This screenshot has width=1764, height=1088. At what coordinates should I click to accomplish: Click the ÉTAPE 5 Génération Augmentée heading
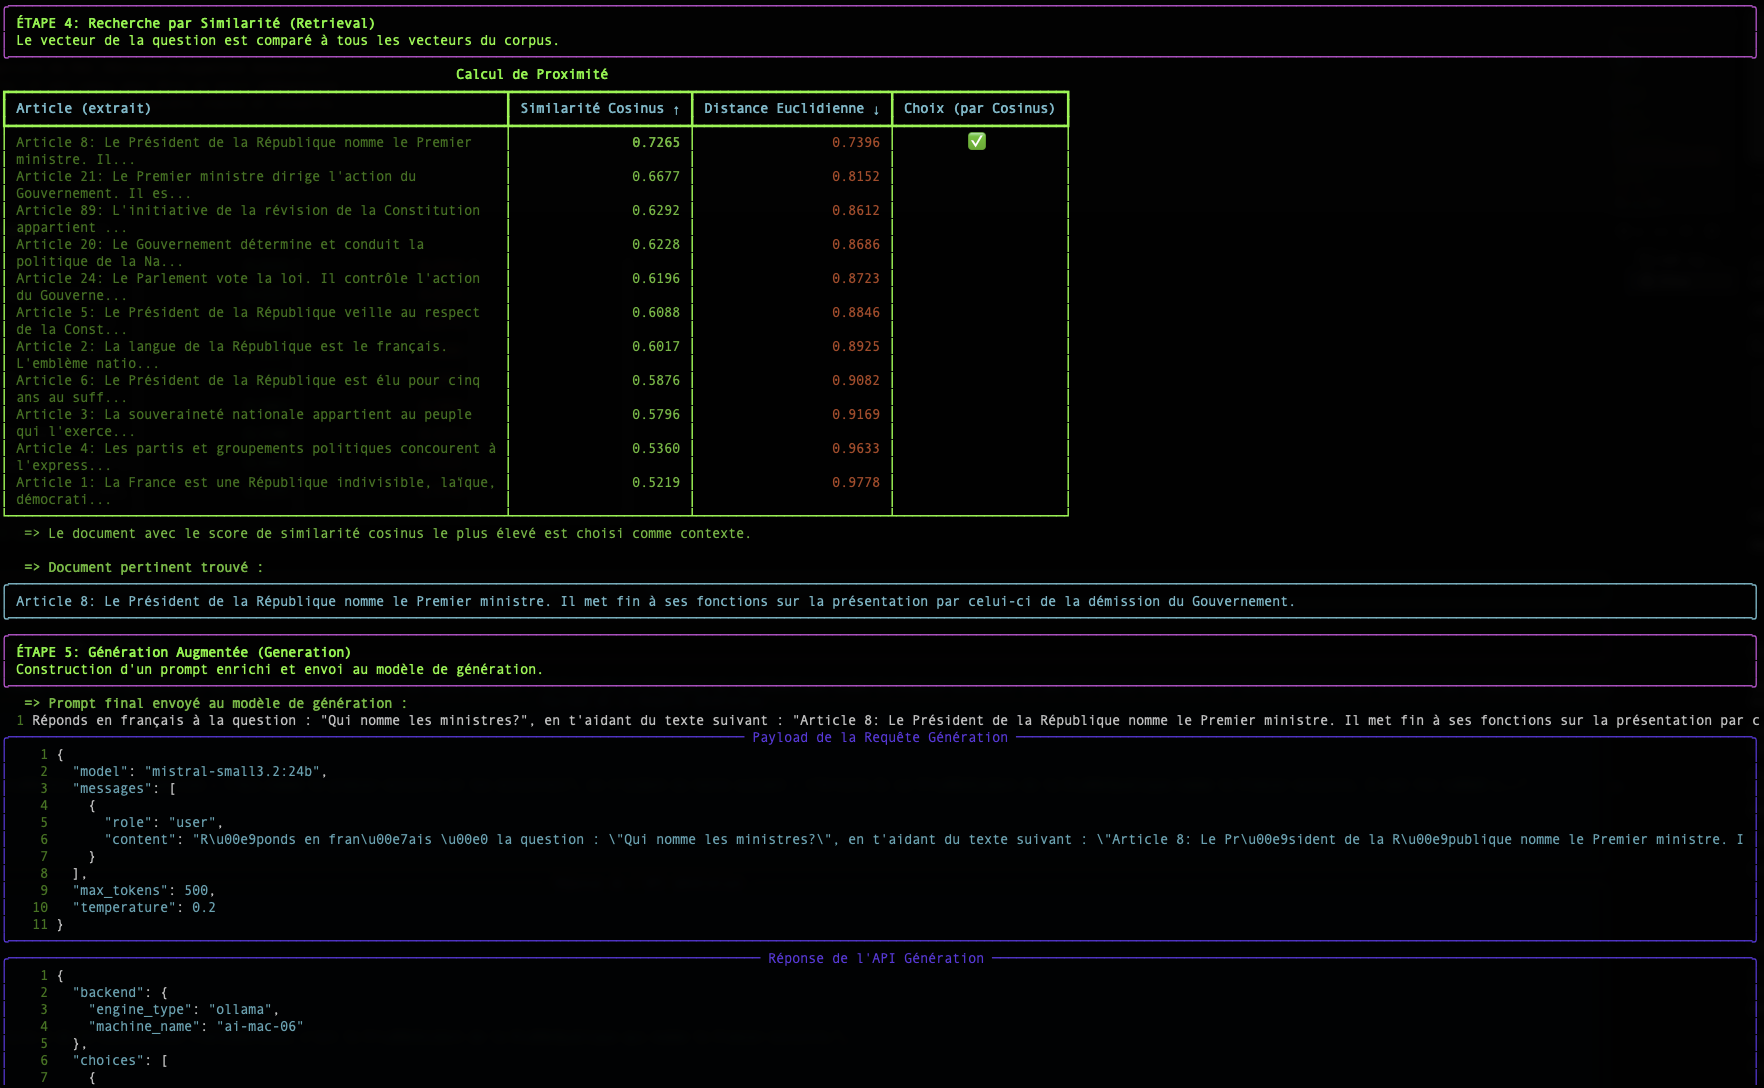[183, 652]
